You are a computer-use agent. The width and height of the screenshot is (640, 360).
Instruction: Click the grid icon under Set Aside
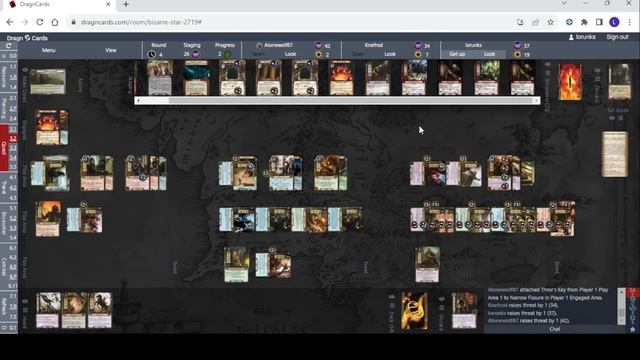click(x=621, y=118)
